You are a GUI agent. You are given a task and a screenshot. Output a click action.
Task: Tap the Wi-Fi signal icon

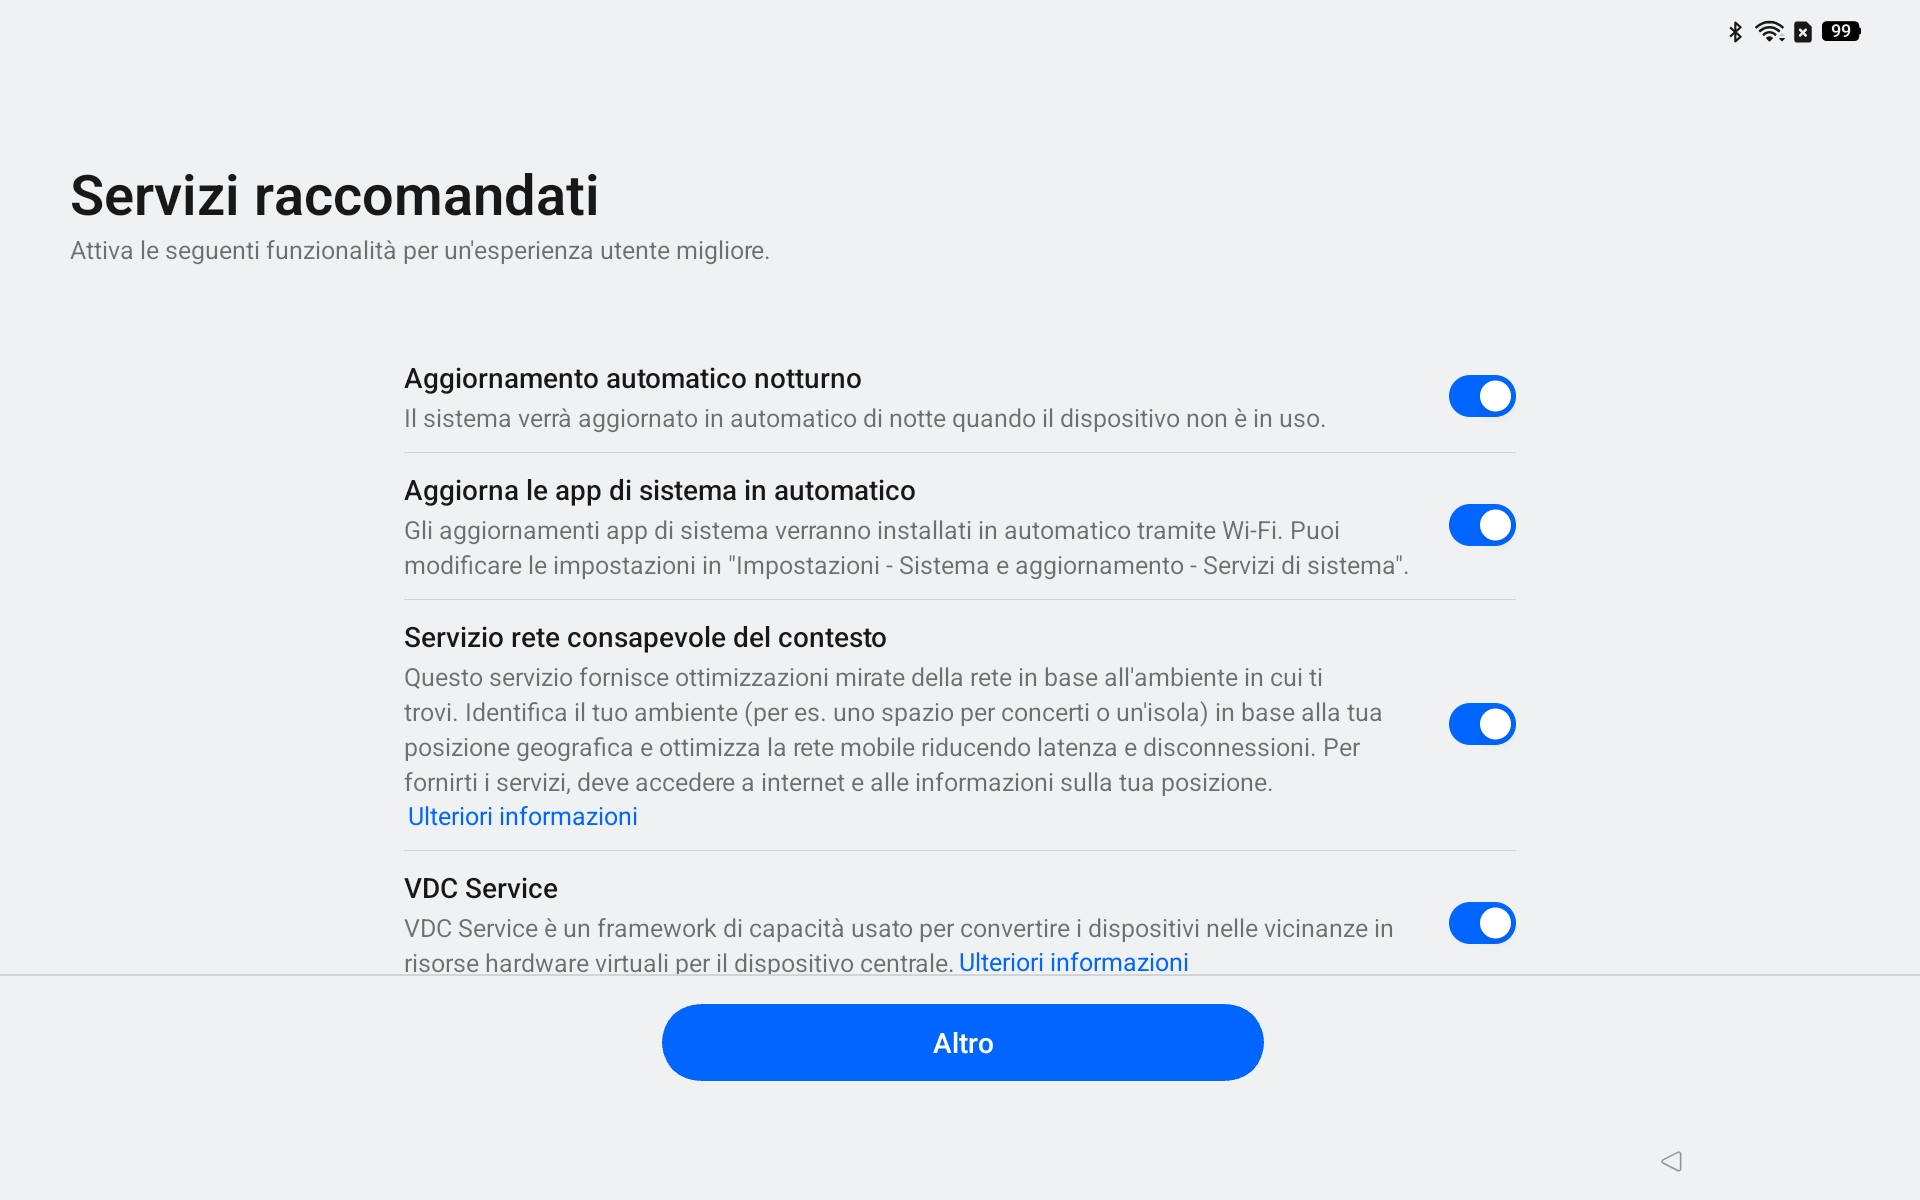click(x=1770, y=32)
